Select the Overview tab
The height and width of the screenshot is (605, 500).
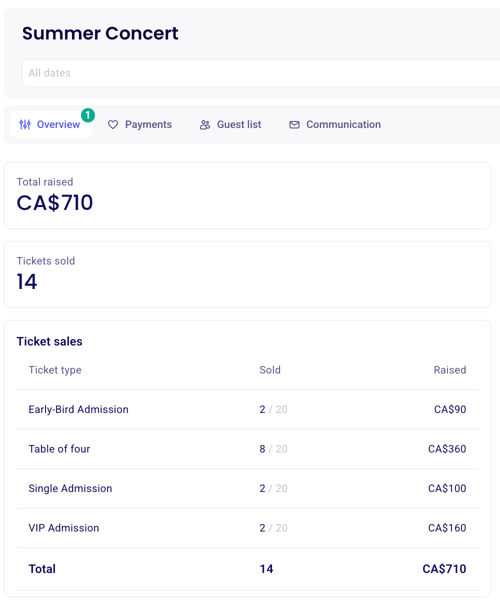(x=51, y=125)
